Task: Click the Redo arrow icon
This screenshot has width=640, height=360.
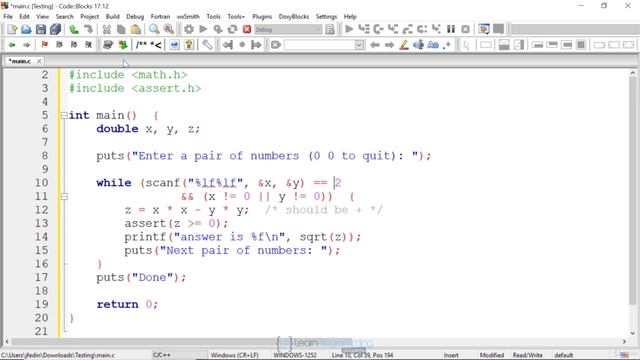Action: pos(88,29)
